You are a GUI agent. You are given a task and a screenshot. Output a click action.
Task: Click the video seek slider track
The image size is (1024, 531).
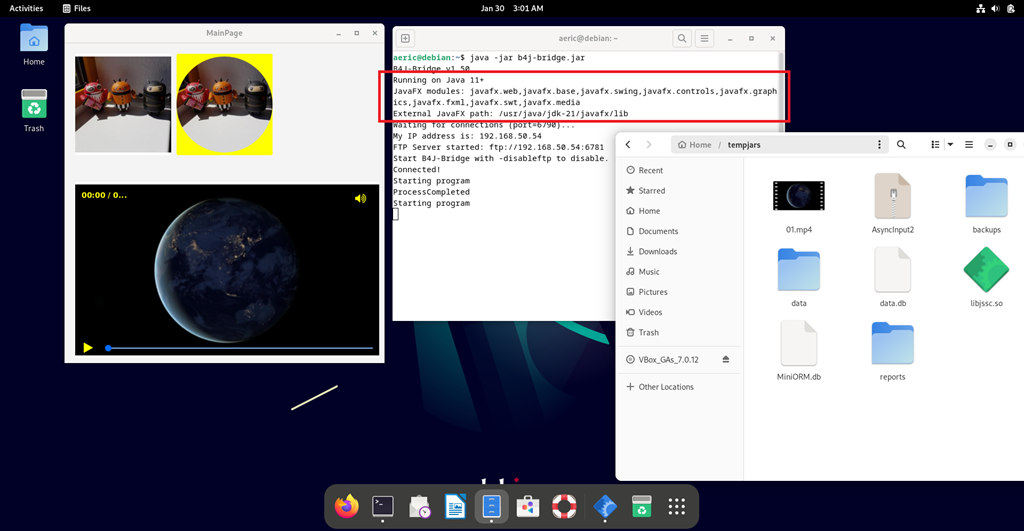[x=240, y=348]
